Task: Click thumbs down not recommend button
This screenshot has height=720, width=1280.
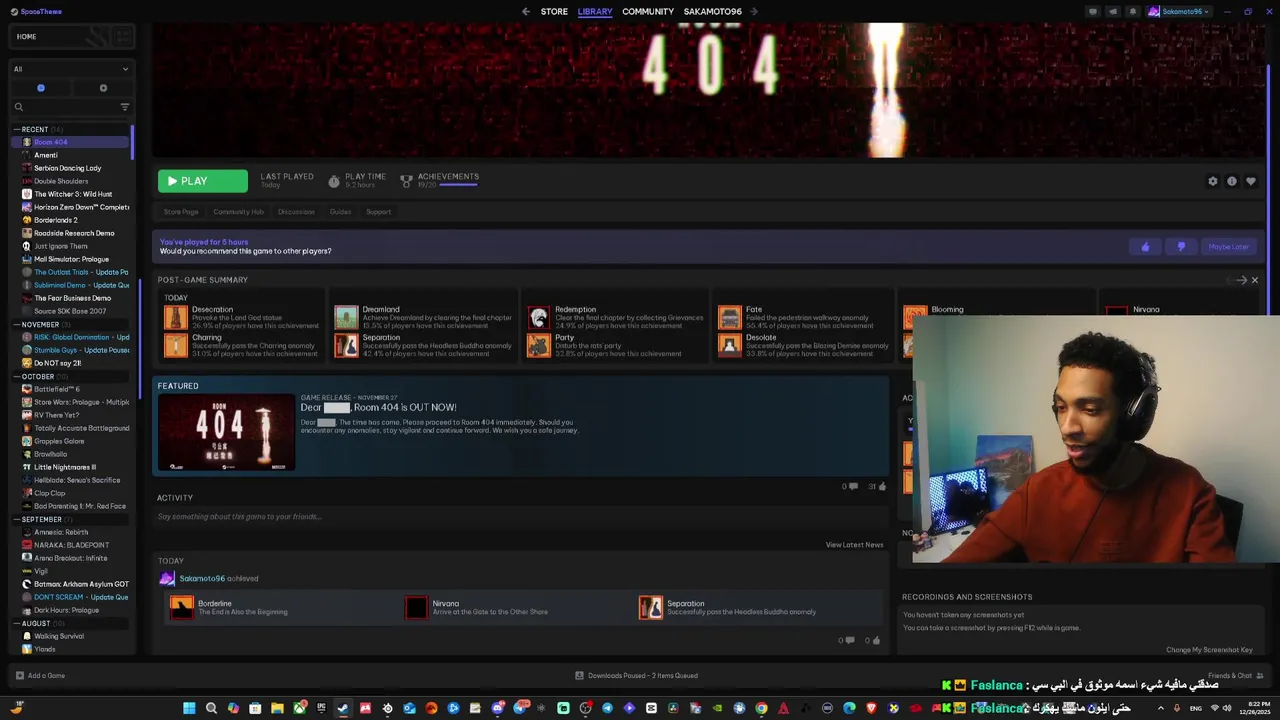Action: pos(1181,247)
